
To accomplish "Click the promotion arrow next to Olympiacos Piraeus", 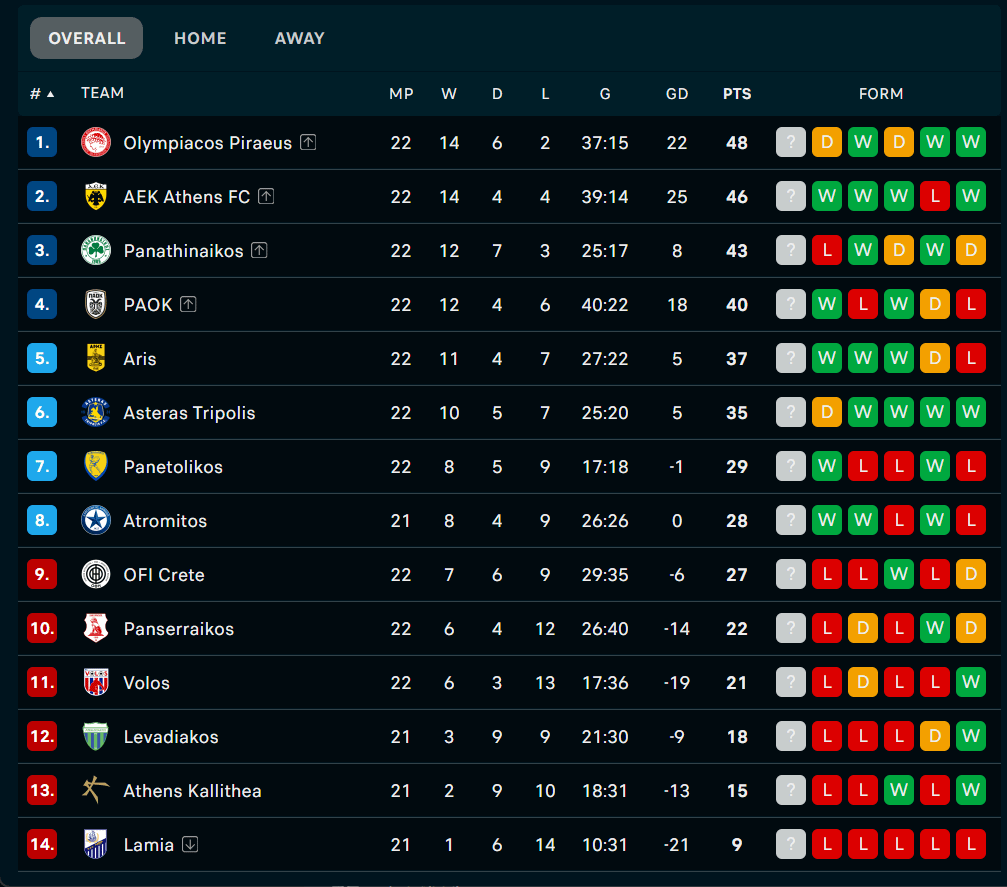I will point(309,142).
